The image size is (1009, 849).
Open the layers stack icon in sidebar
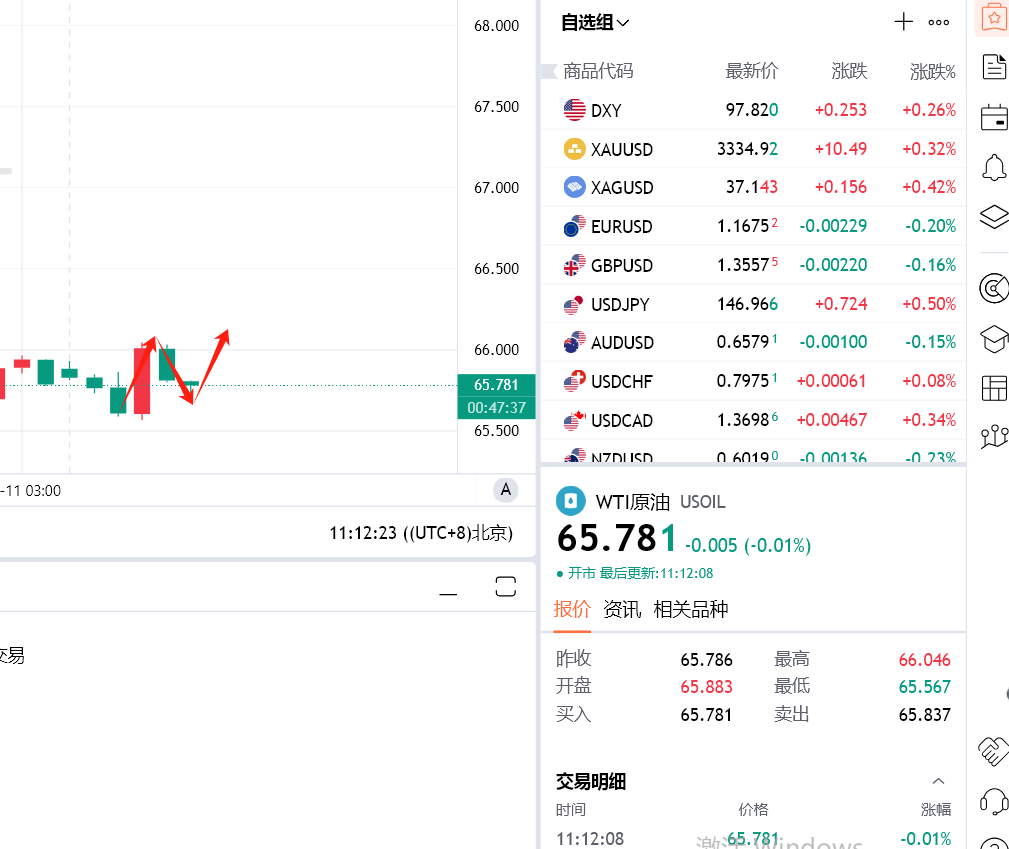point(994,217)
